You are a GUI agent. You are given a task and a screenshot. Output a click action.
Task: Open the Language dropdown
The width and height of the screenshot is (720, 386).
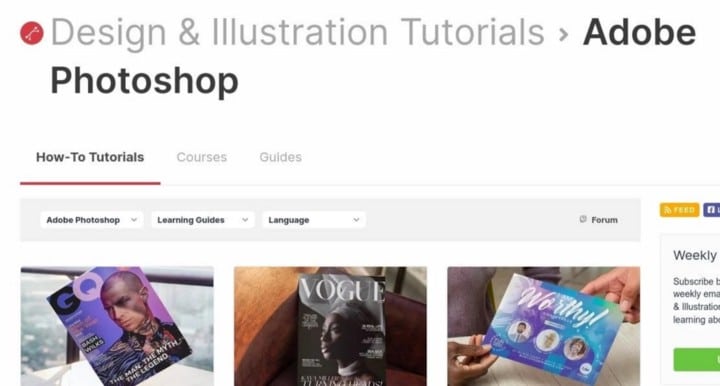click(x=314, y=220)
